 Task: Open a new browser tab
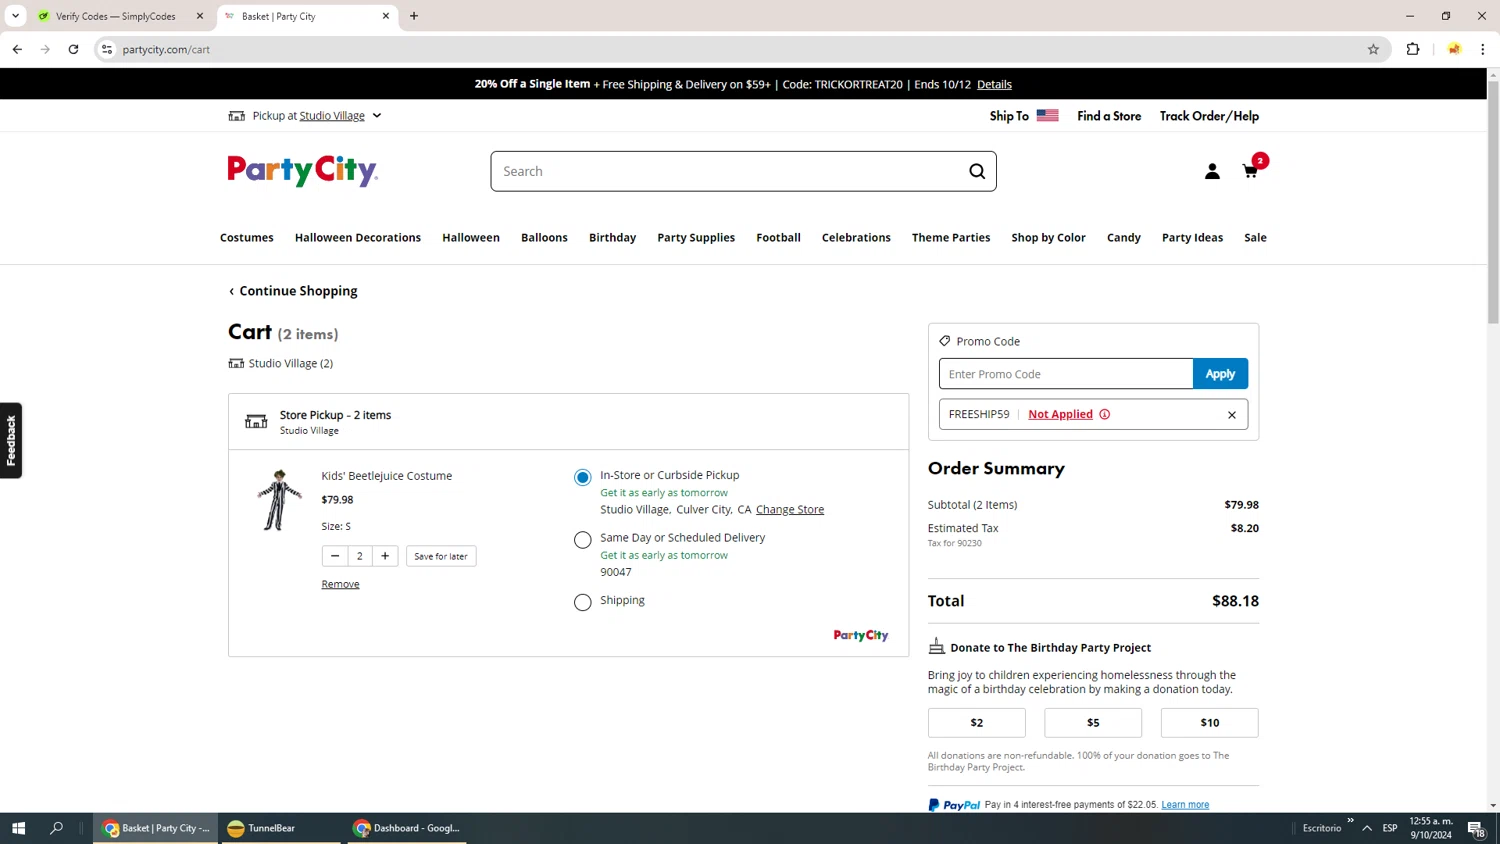414,16
